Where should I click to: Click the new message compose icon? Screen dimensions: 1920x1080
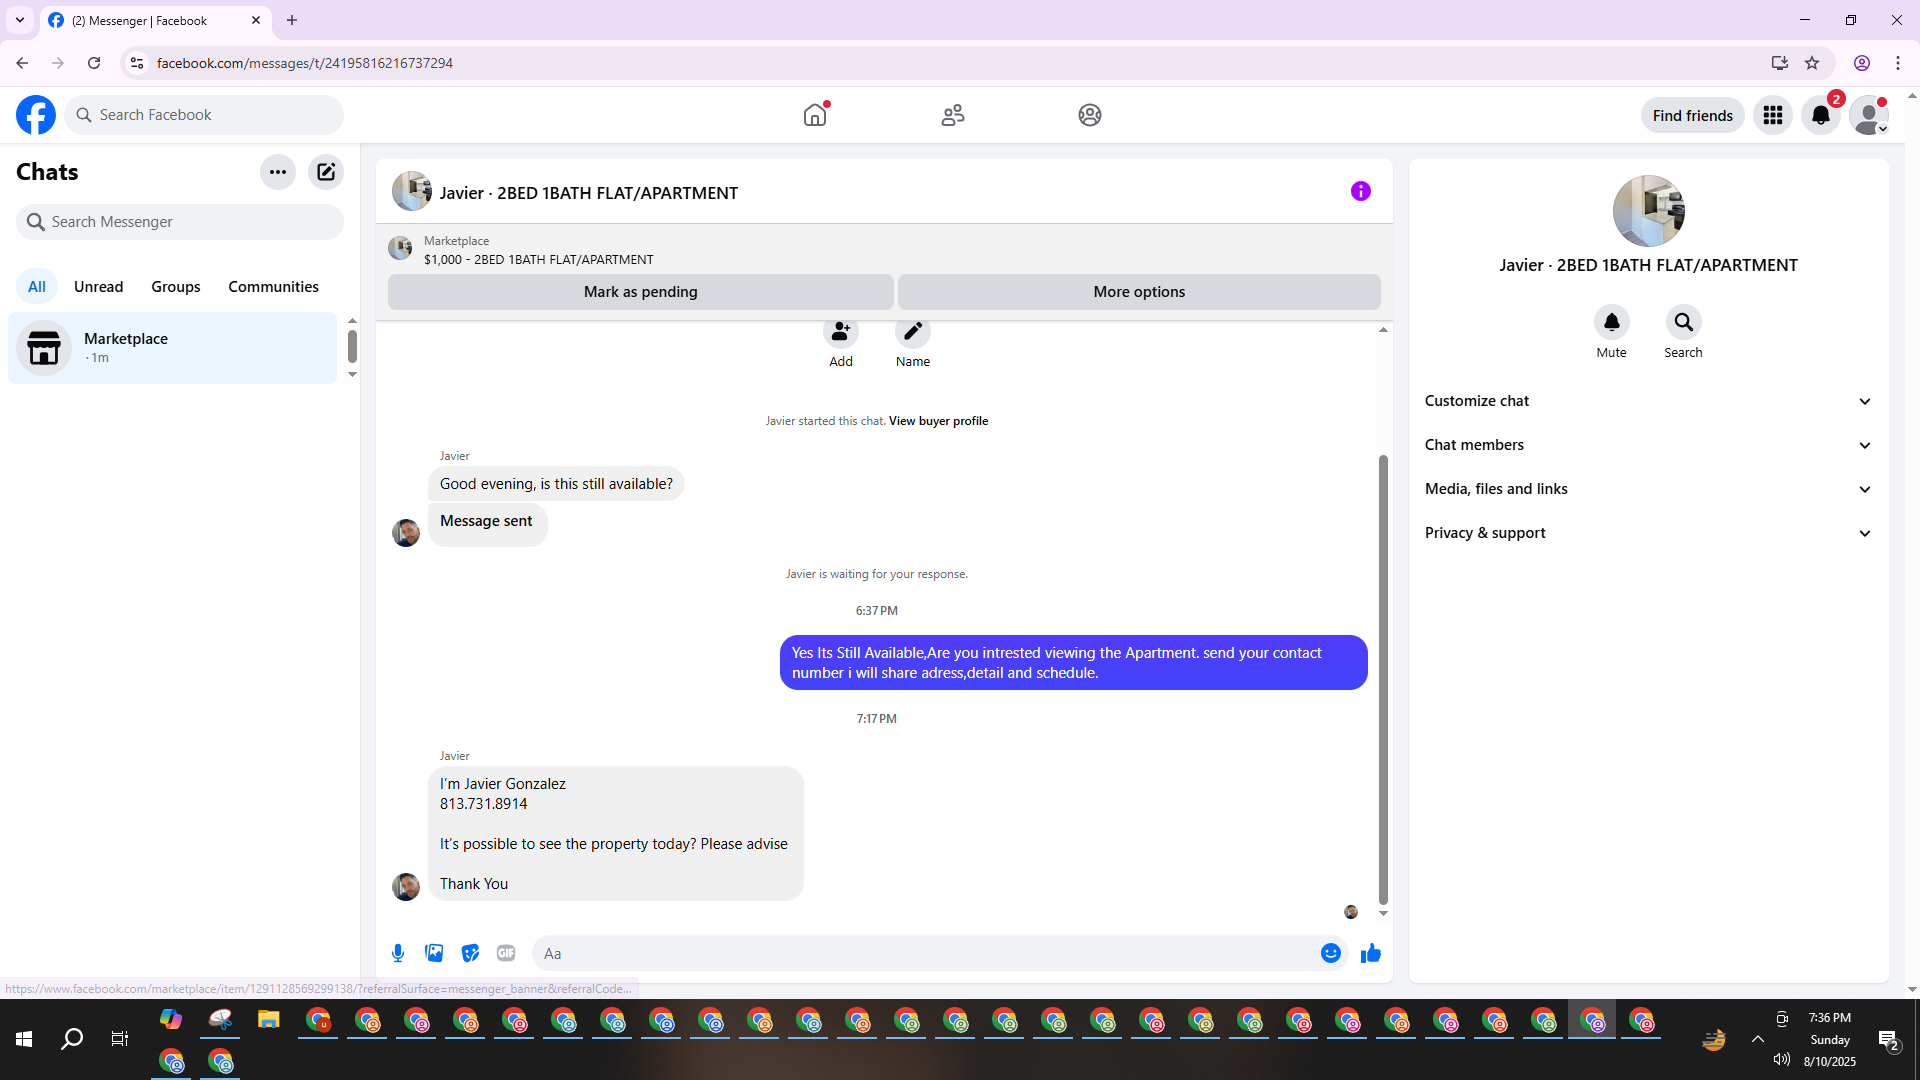(x=326, y=172)
